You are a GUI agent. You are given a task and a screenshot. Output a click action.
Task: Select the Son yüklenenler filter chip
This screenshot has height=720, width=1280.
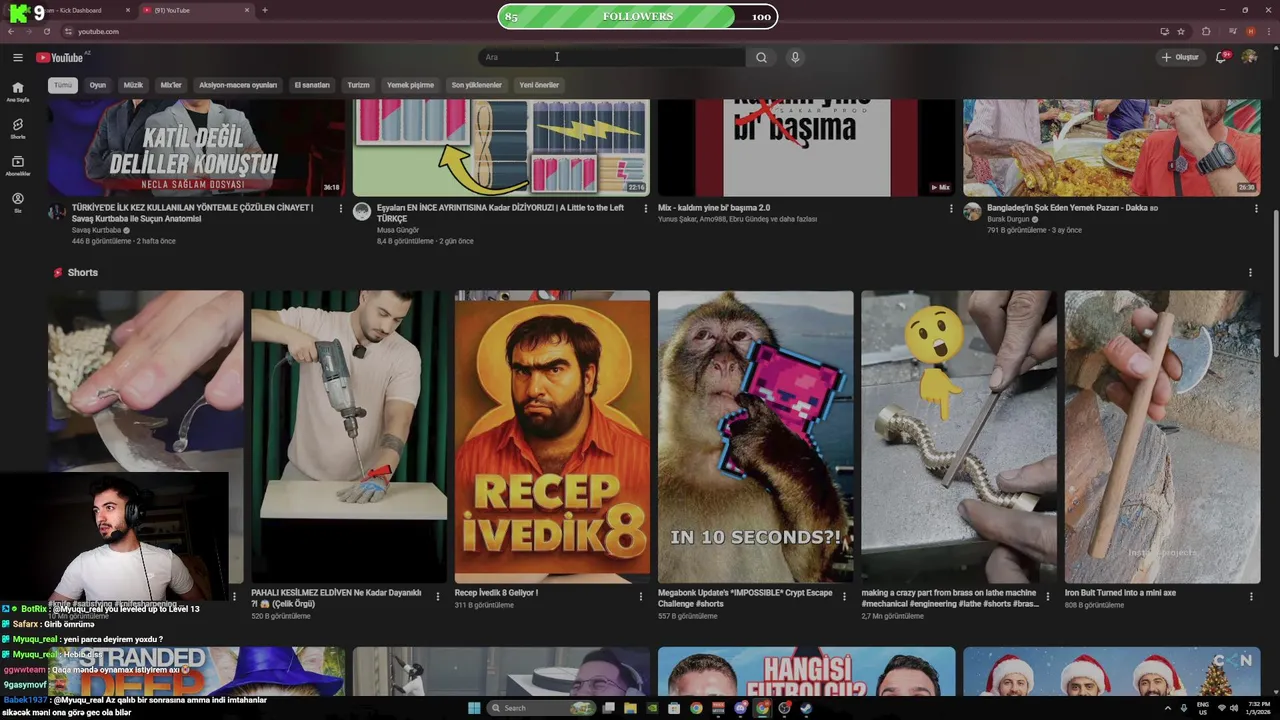click(477, 85)
